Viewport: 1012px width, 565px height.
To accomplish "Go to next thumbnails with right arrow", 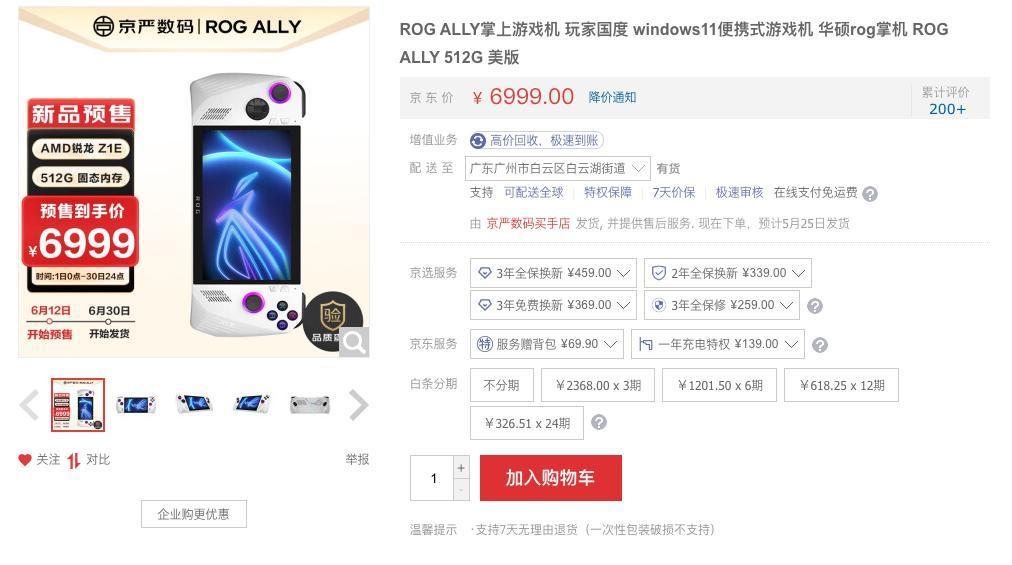I will [x=359, y=406].
